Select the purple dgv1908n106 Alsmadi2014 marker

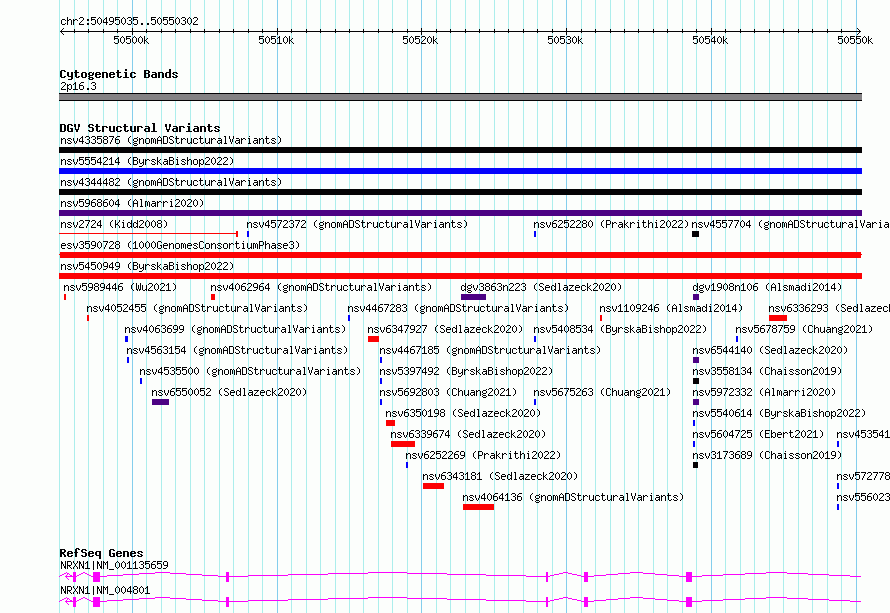point(696,297)
